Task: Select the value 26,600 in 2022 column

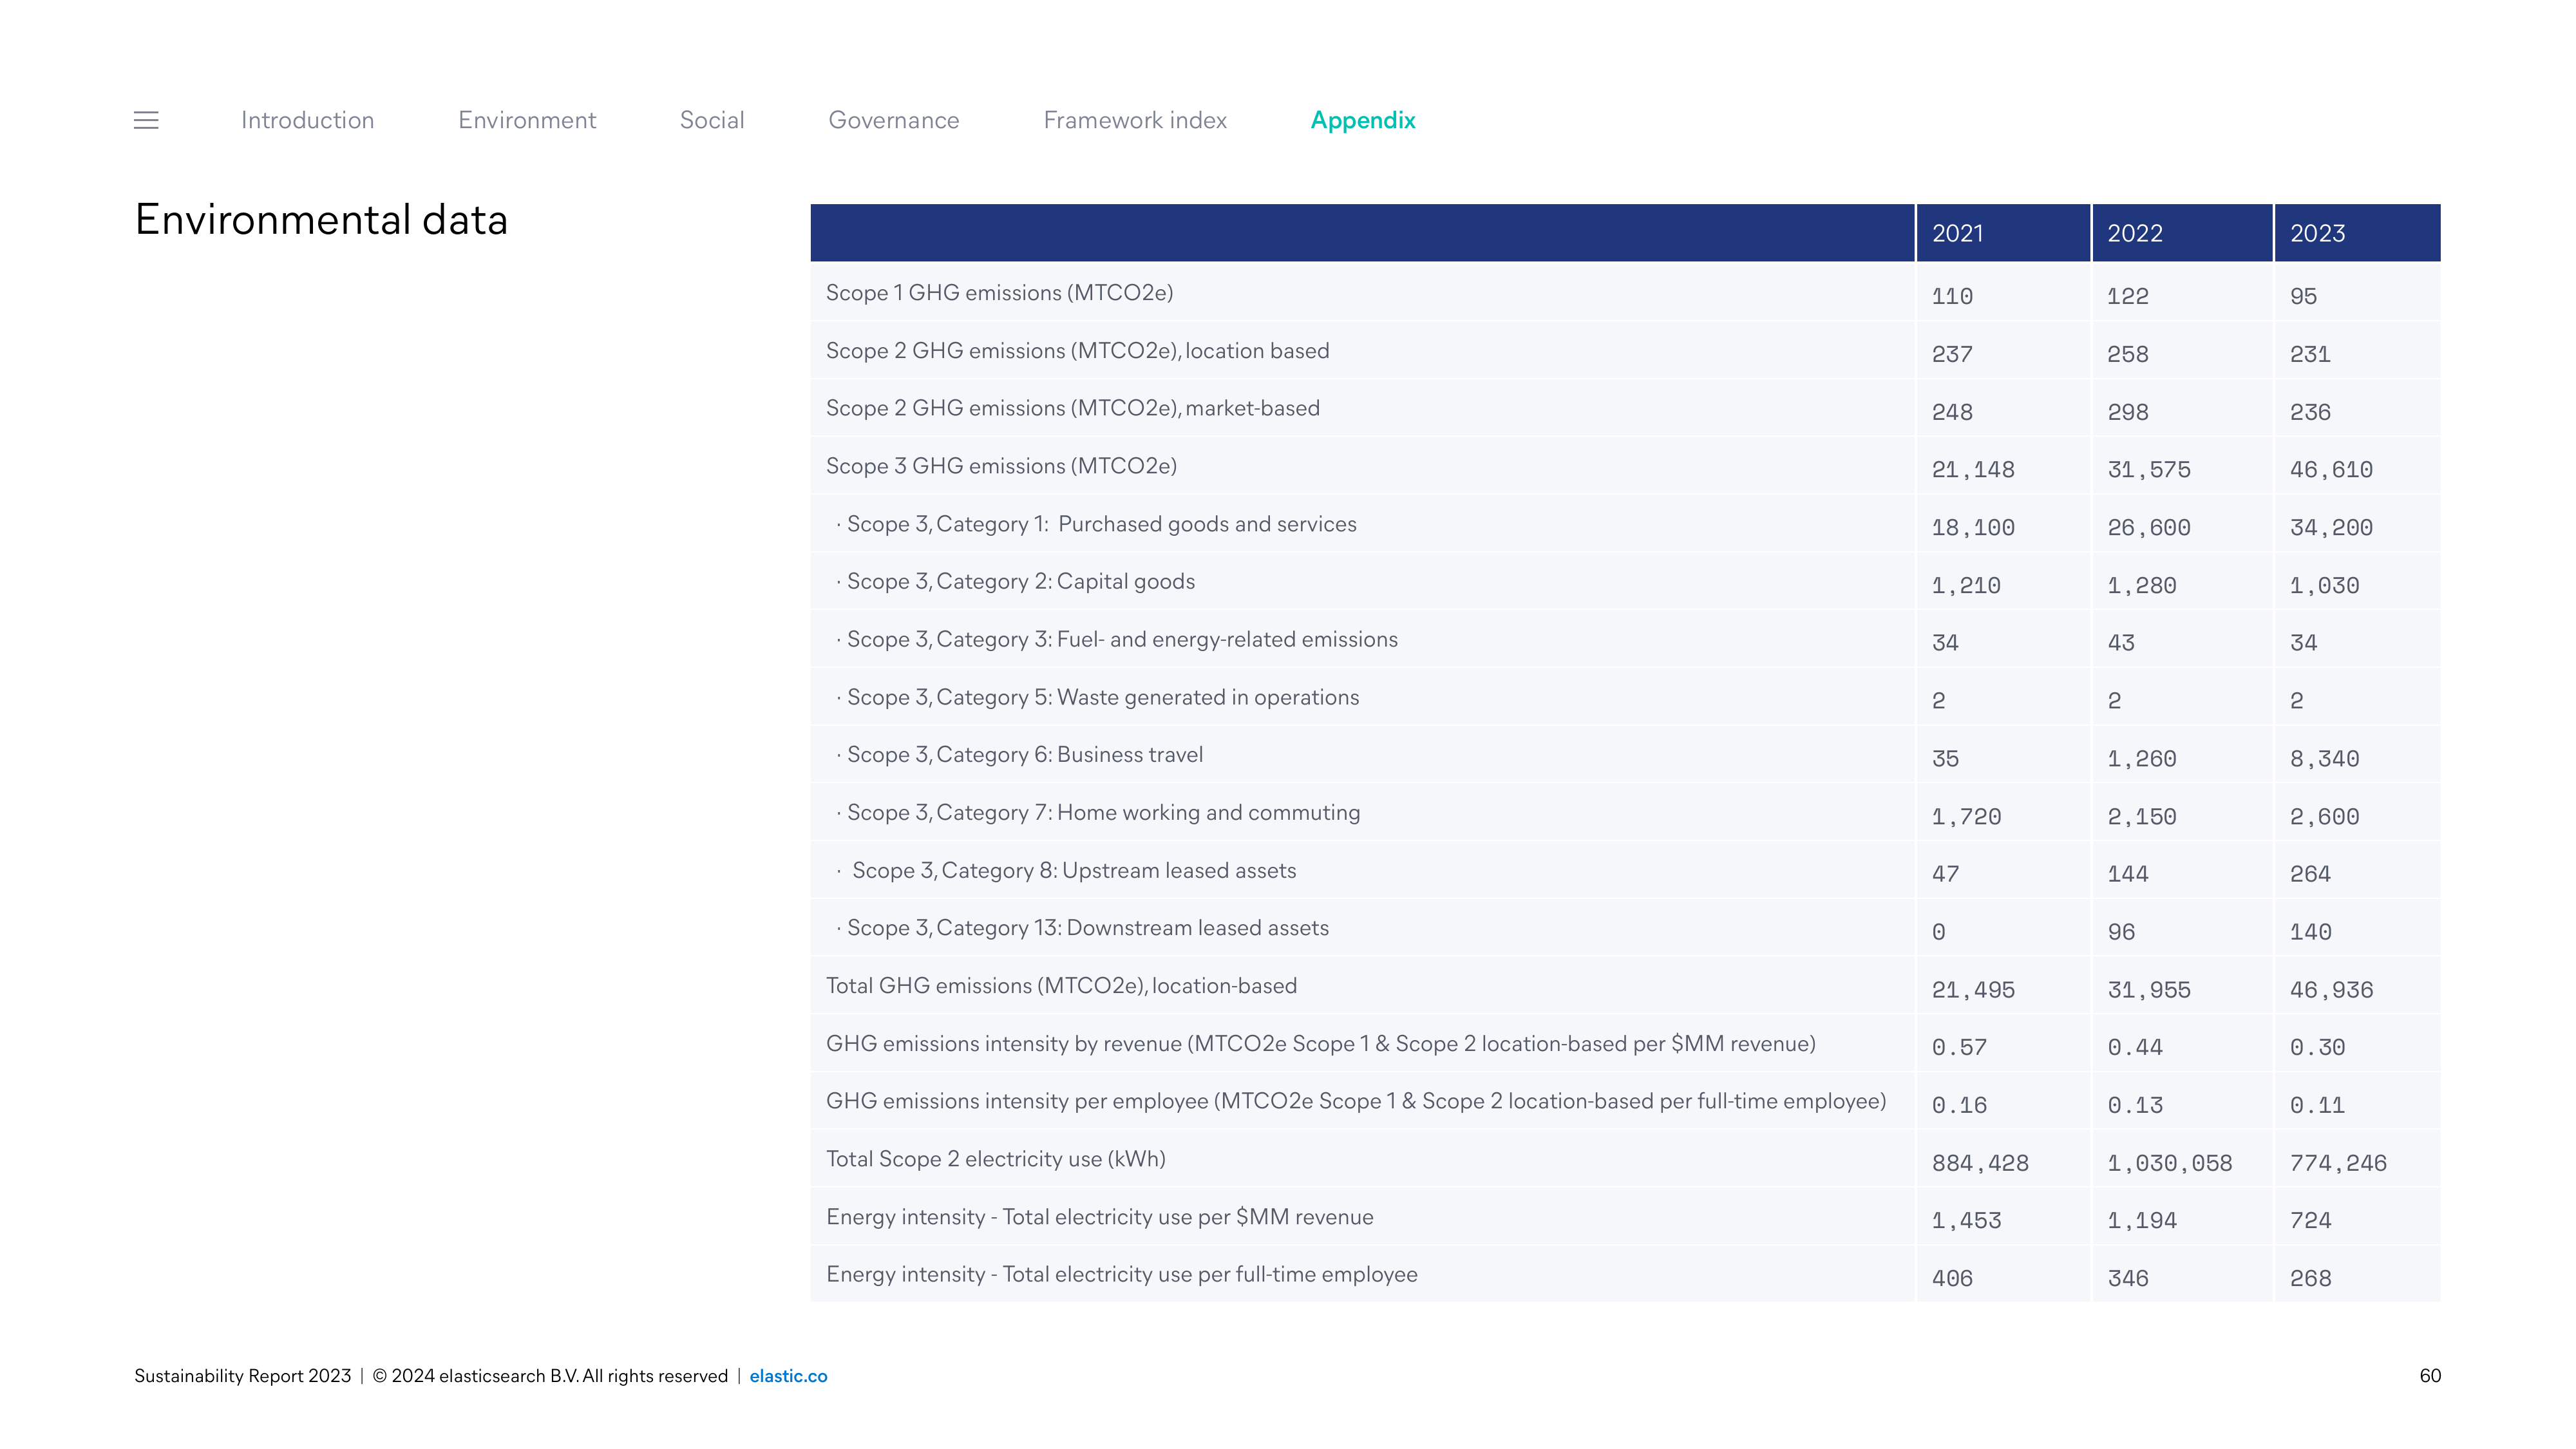Action: click(2148, 528)
